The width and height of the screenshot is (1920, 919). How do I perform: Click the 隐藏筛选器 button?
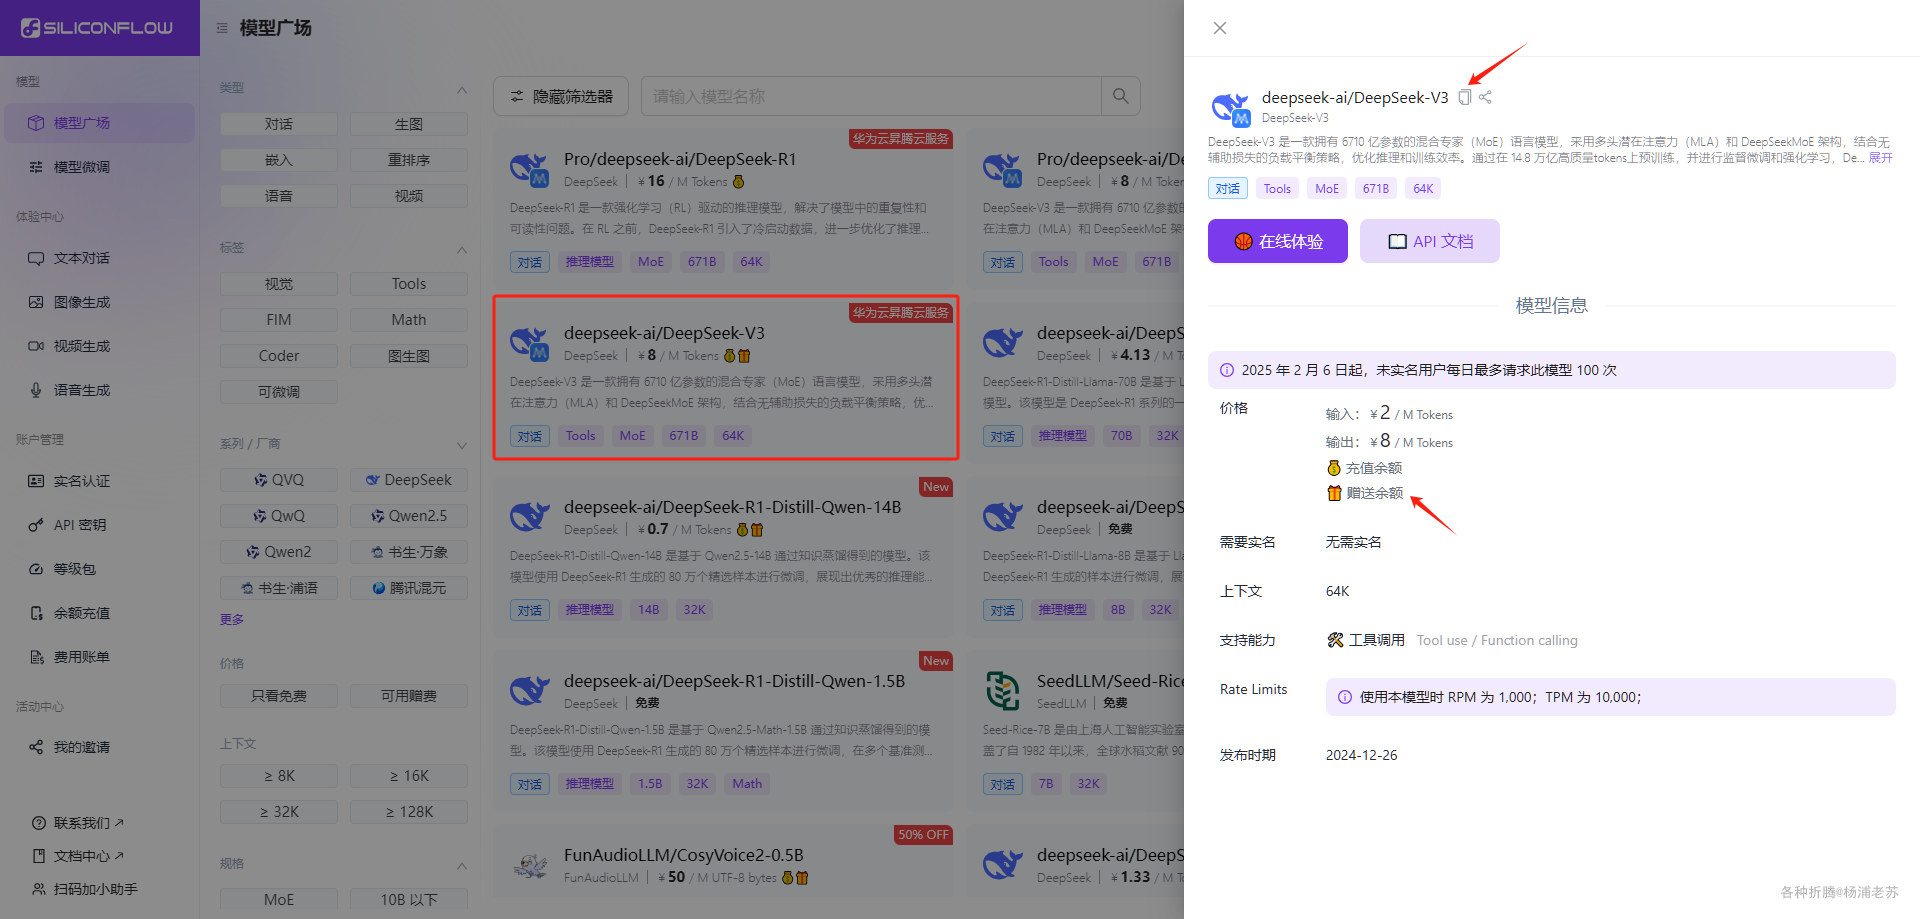(x=561, y=96)
